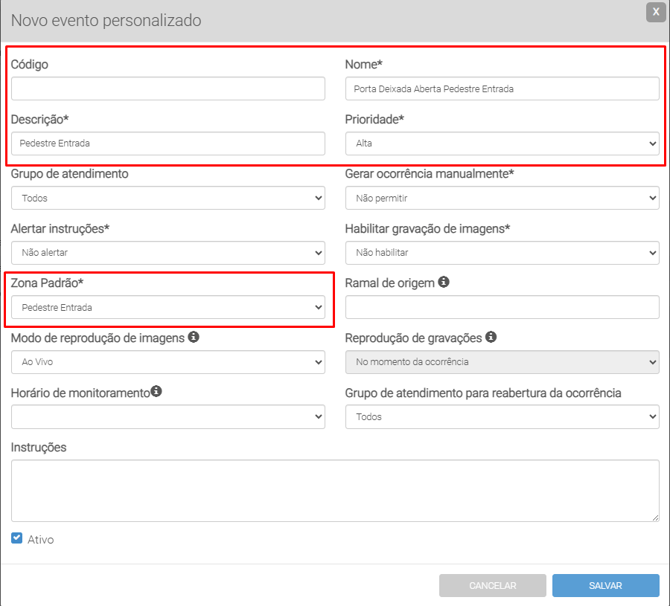Click info icon beside Modo de reprodução de imagens
Screen dimensions: 670x606
194,338
